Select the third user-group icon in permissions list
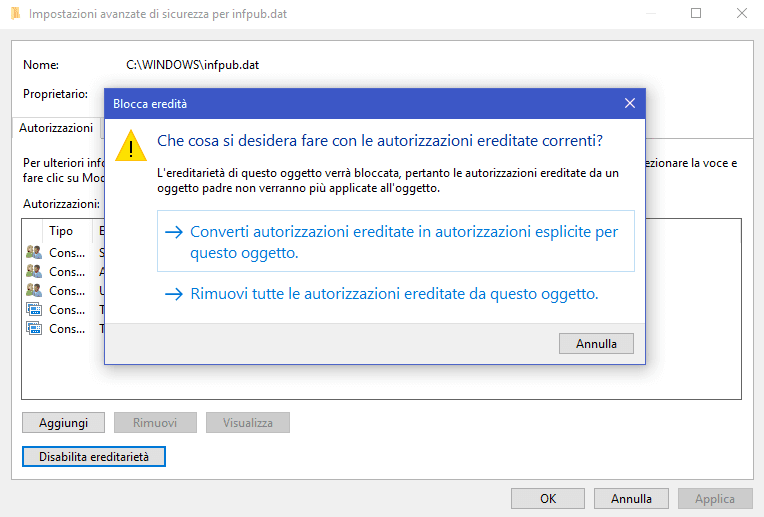 point(34,291)
